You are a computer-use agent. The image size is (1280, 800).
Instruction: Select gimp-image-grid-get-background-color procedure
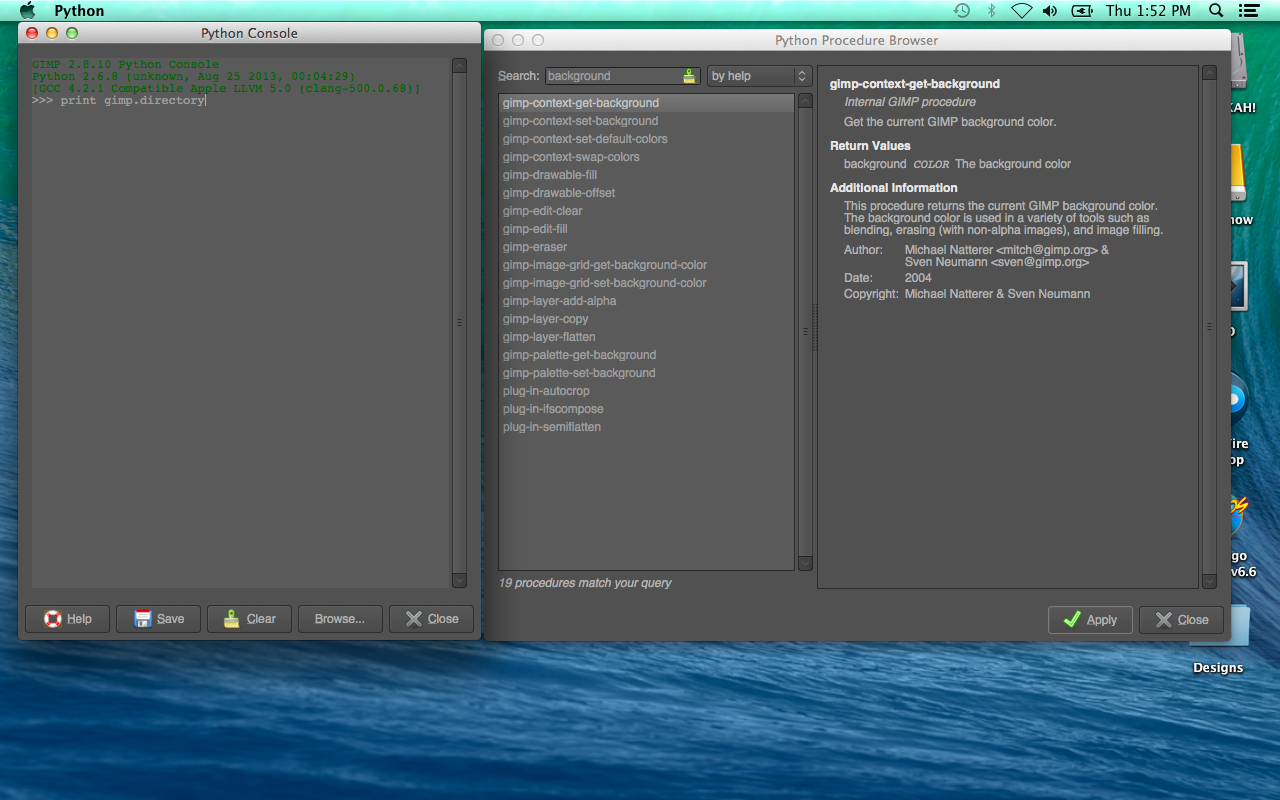coord(646,265)
